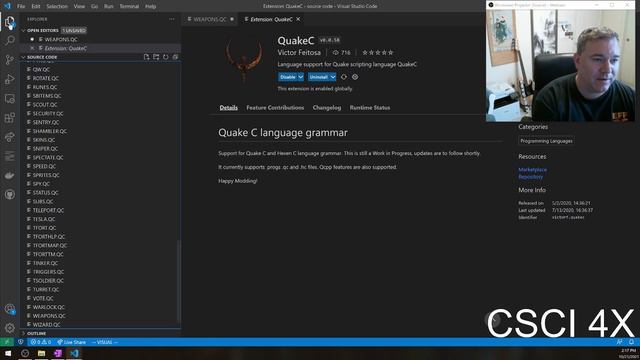The height and width of the screenshot is (360, 640).
Task: Open the GitHub view in activity bar
Action: (x=9, y=195)
